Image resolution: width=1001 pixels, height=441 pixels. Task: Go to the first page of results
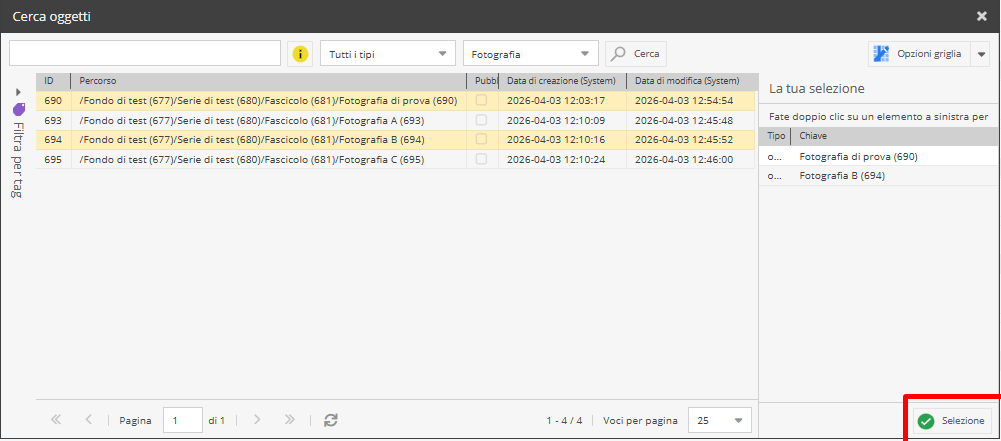56,421
